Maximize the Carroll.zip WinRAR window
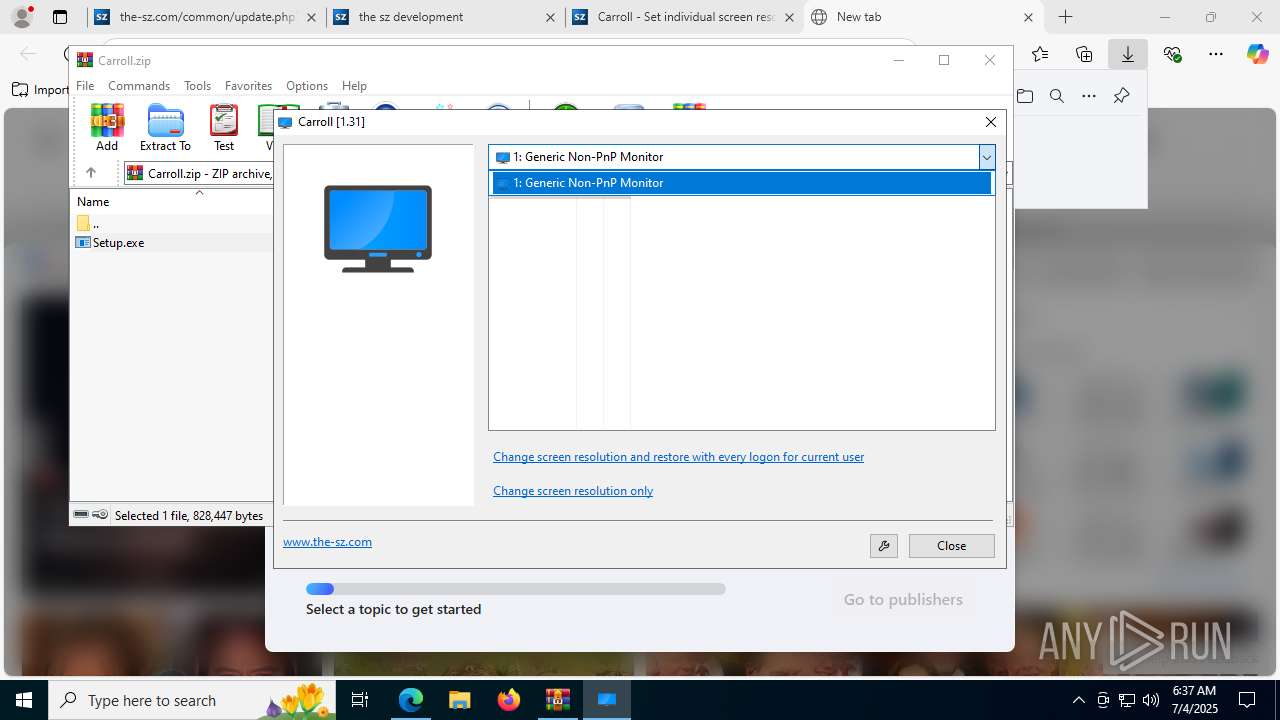This screenshot has width=1280, height=720. (x=943, y=60)
